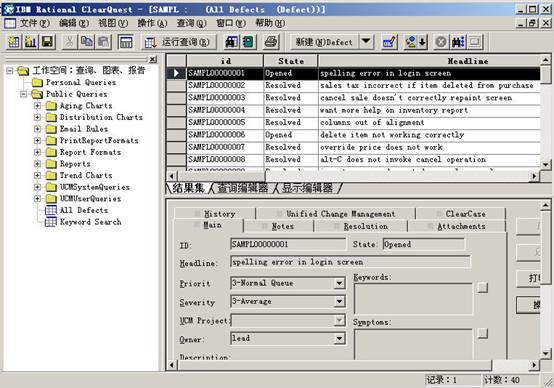The height and width of the screenshot is (388, 554).
Task: Click the 运行查询 run query button
Action: (x=179, y=42)
